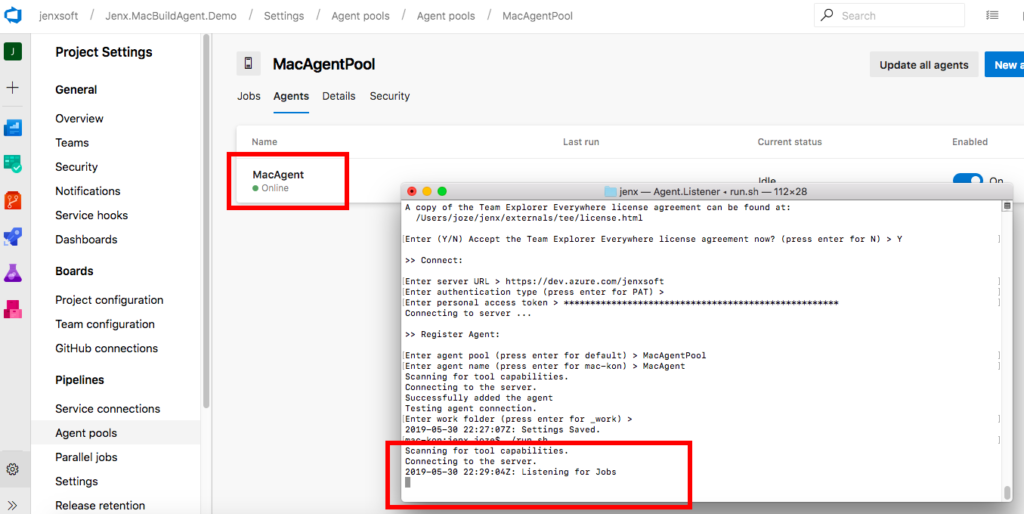Open the Test Plans flask icon
This screenshot has width=1024, height=514.
[x=13, y=272]
